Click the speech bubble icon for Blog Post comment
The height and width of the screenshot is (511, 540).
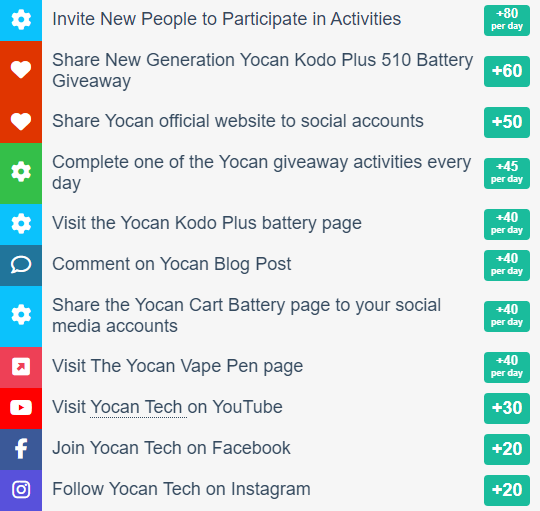point(21,264)
